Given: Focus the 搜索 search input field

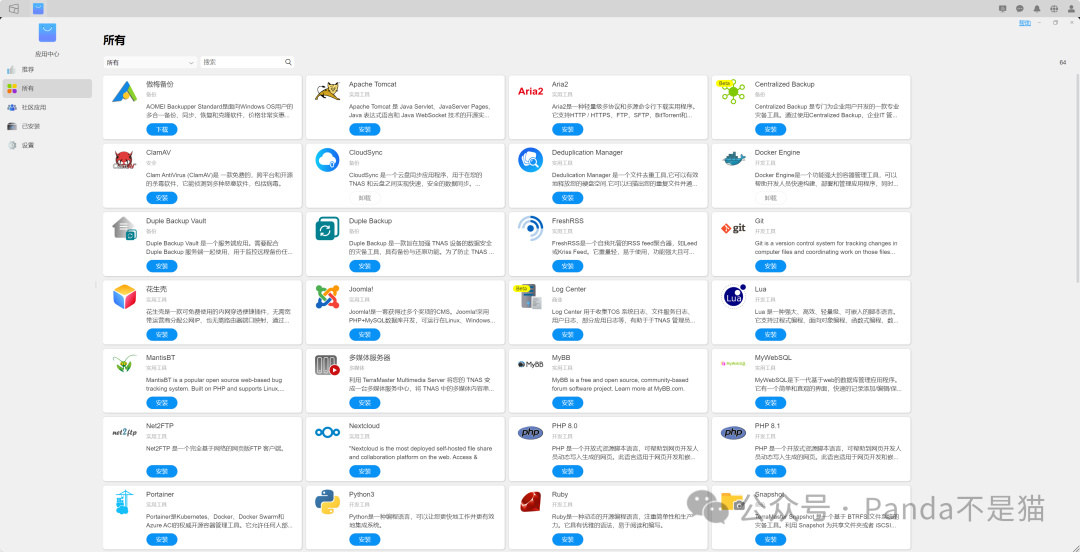Looking at the screenshot, I should click(247, 62).
